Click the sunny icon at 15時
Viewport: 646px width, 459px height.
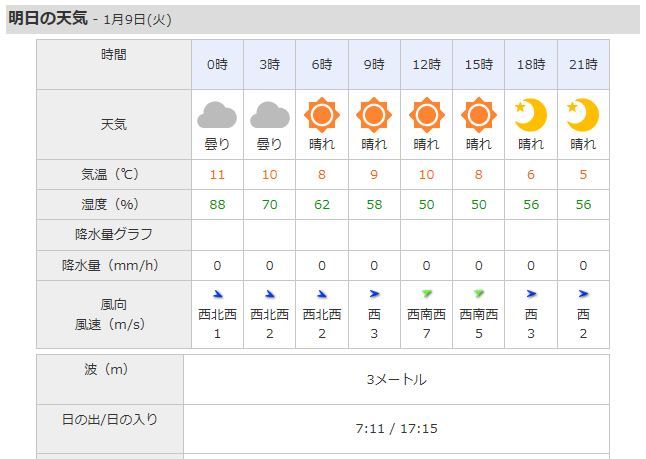click(x=478, y=115)
